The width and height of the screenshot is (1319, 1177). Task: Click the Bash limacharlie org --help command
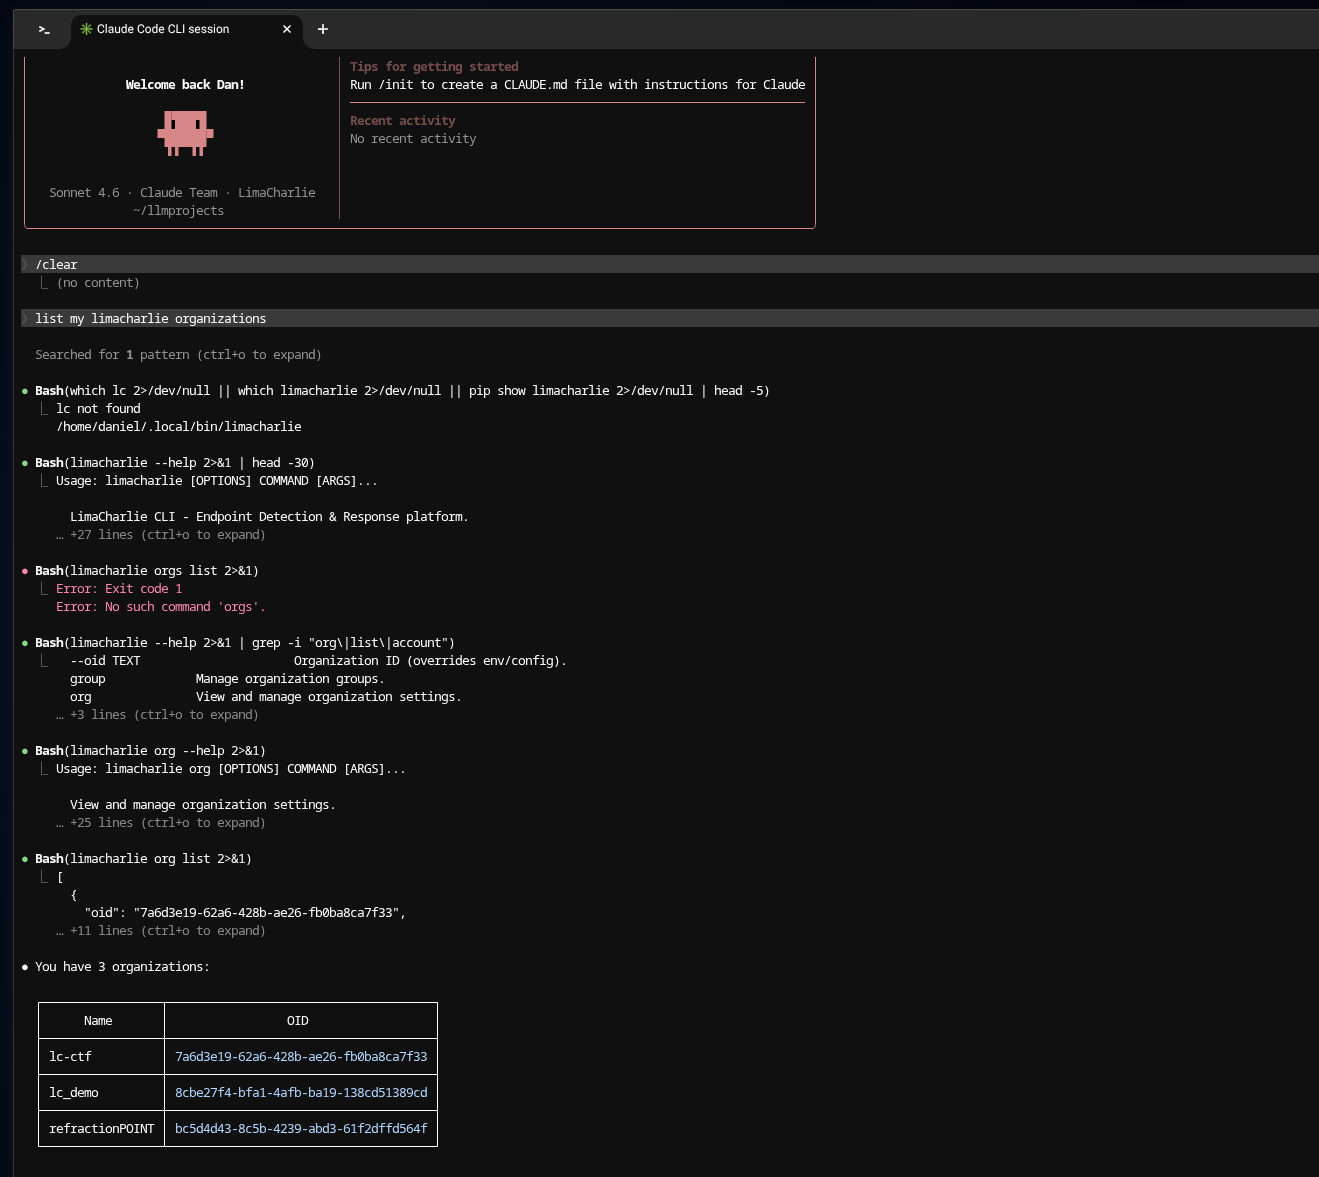[x=150, y=751]
